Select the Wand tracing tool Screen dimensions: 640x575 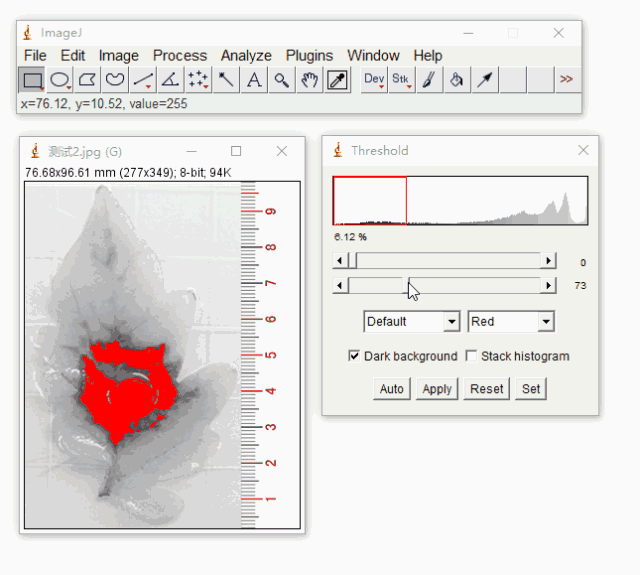click(x=226, y=80)
